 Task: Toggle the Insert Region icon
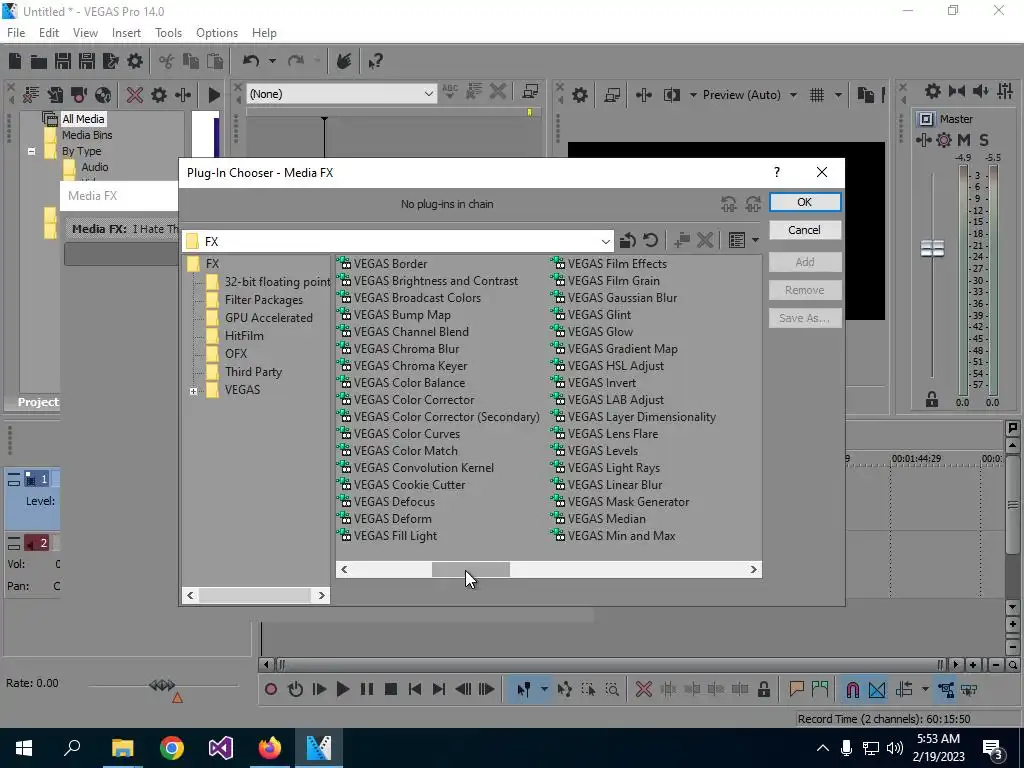point(820,689)
